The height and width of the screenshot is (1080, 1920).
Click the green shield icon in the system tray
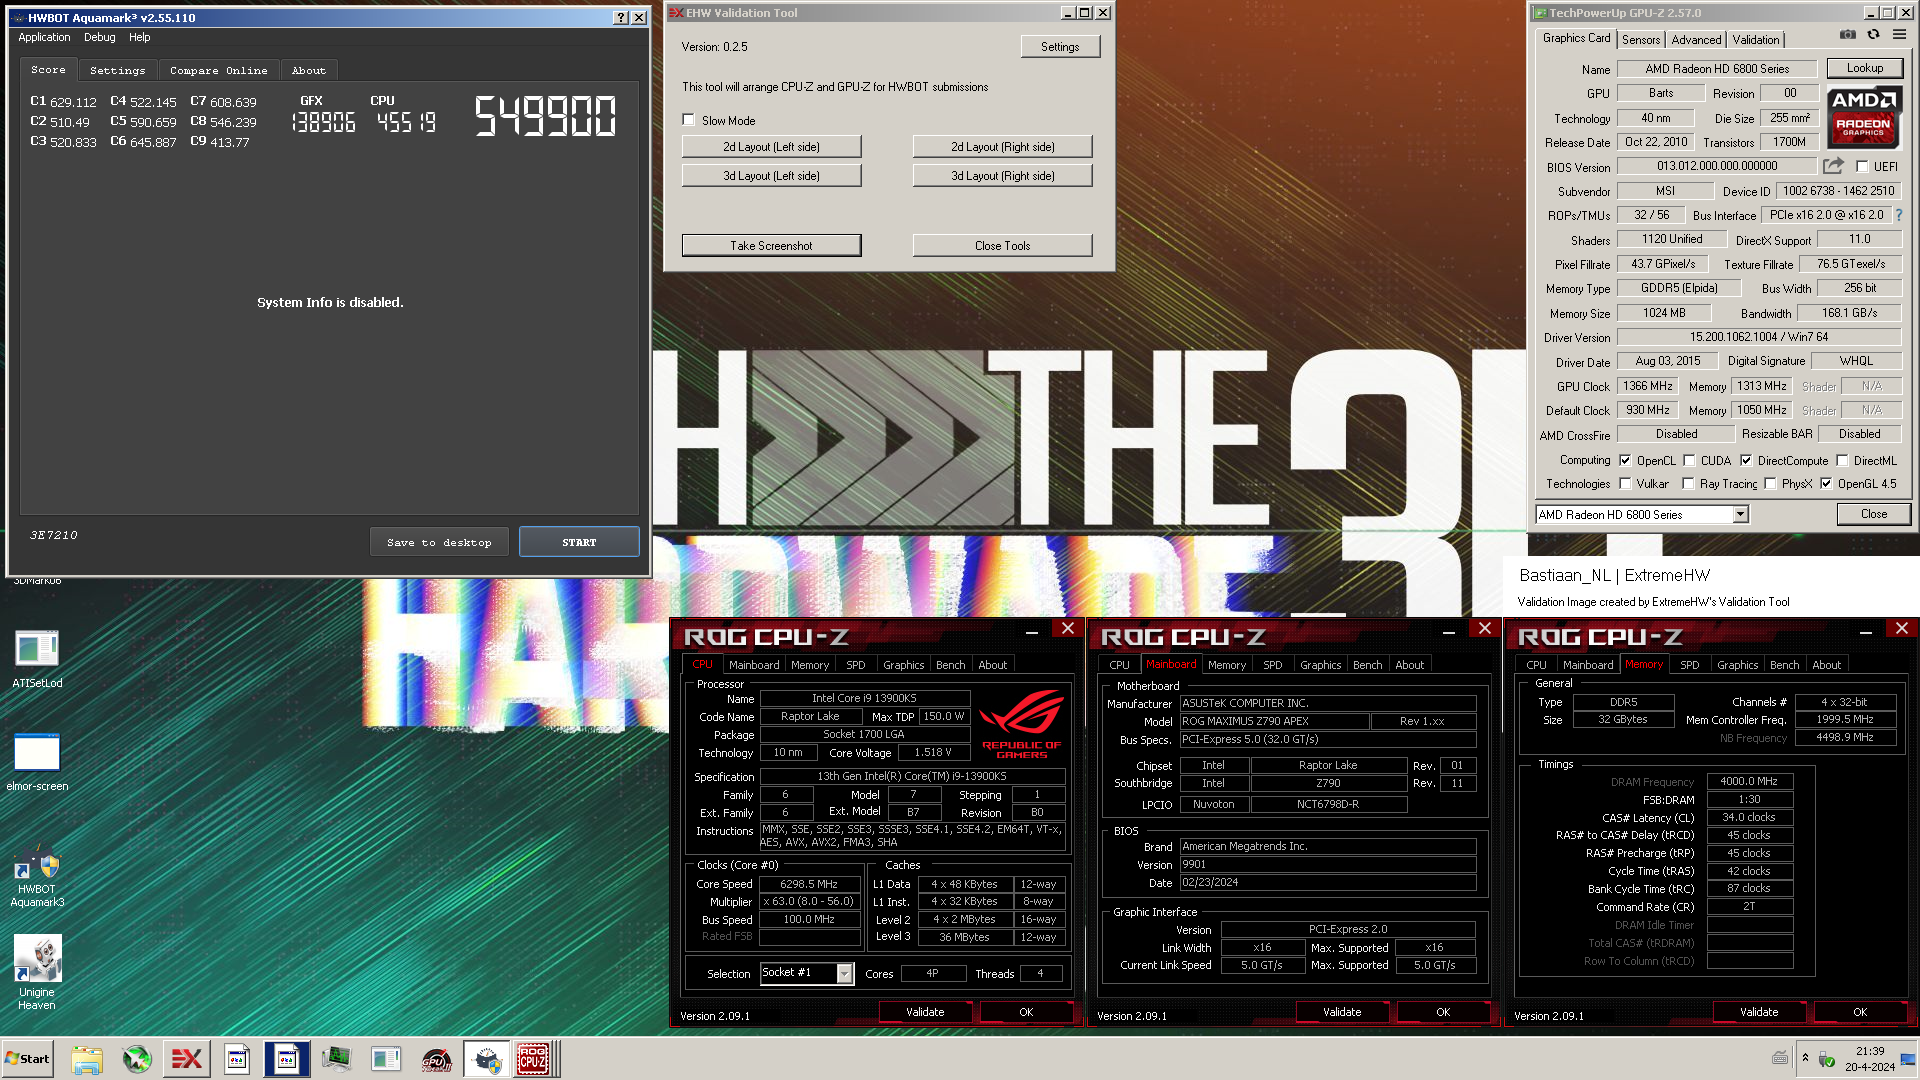[1827, 1059]
